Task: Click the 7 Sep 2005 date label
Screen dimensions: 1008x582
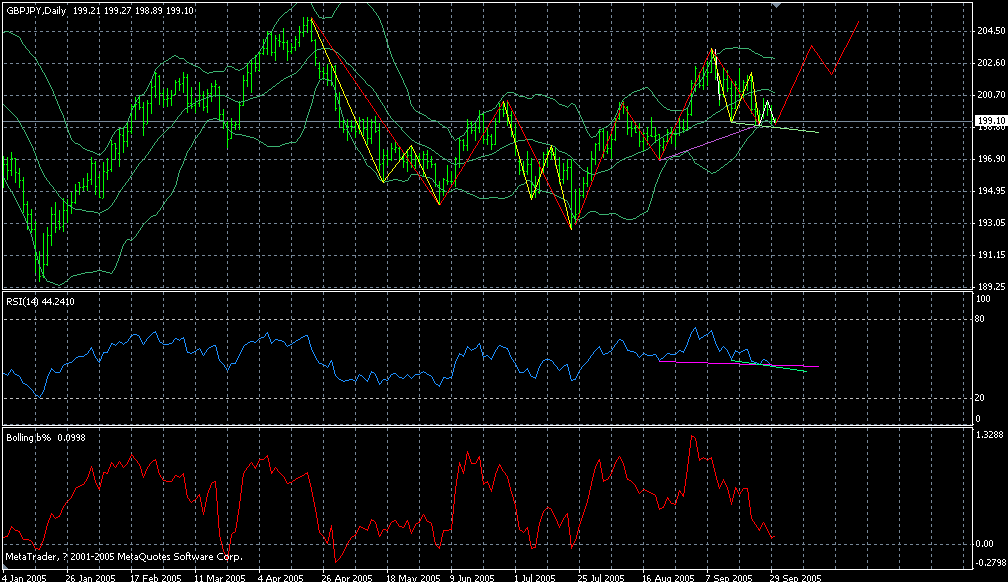Action: coord(730,577)
